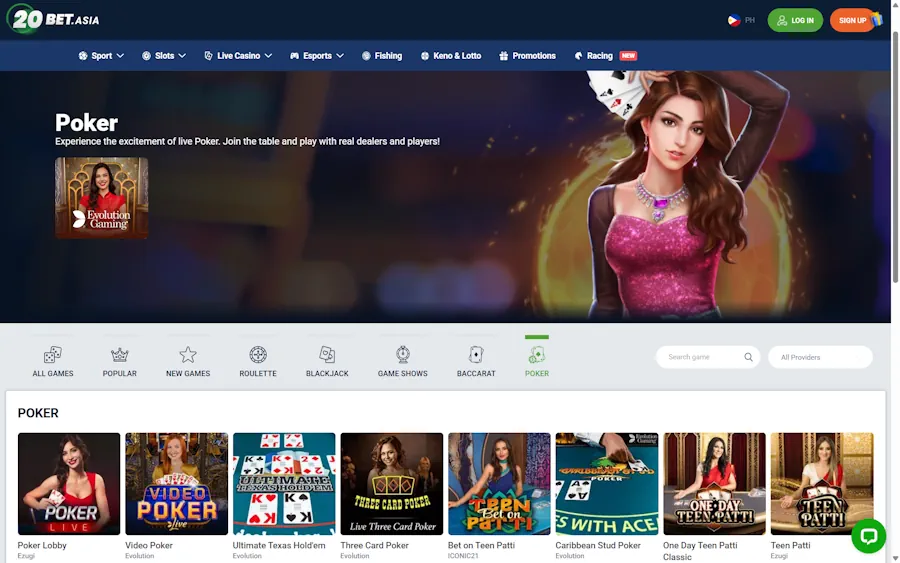
Task: Choose the Roulette wheel icon
Action: [x=258, y=355]
